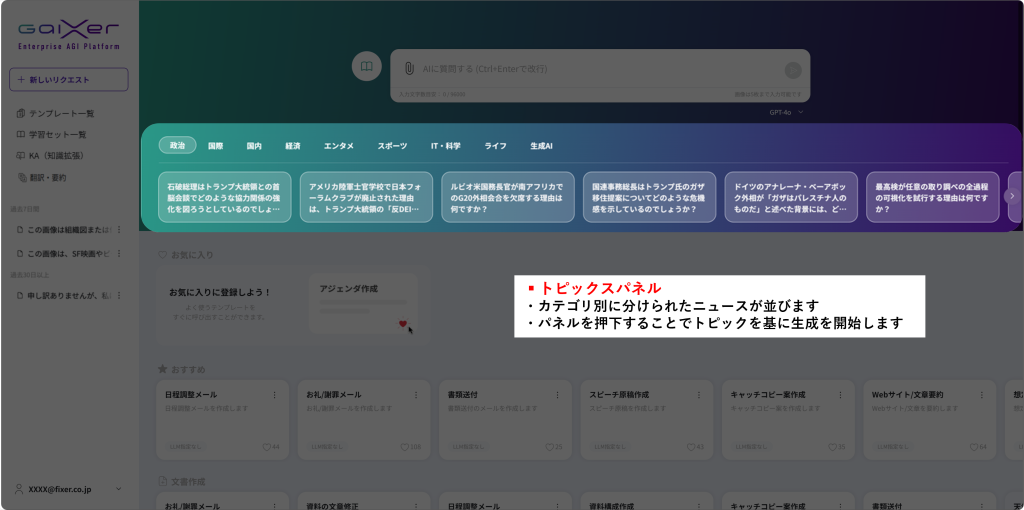Open three-dot menu of first history item
1024x510 pixels.
point(120,229)
